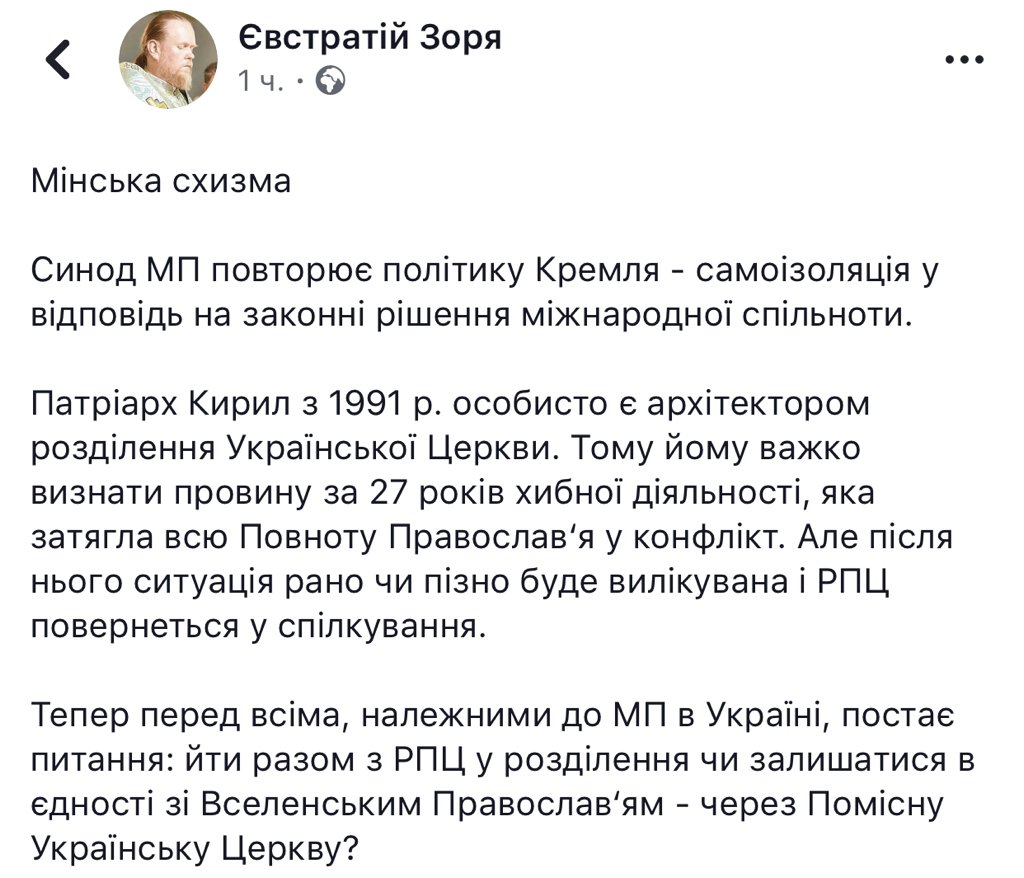This screenshot has height=878, width=1024.
Task: Click the "1 ч." post timestamp
Action: coord(262,83)
